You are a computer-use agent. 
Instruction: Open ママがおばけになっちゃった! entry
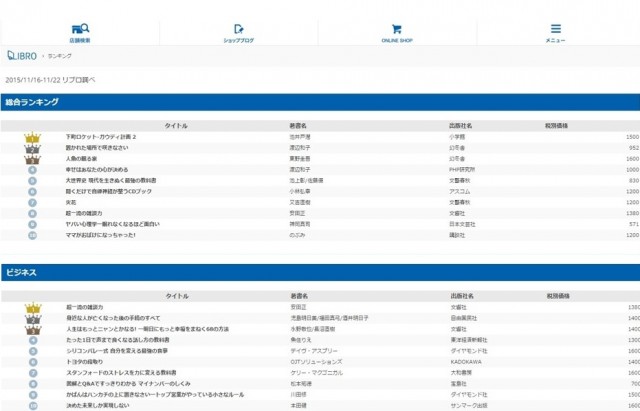tap(103, 235)
